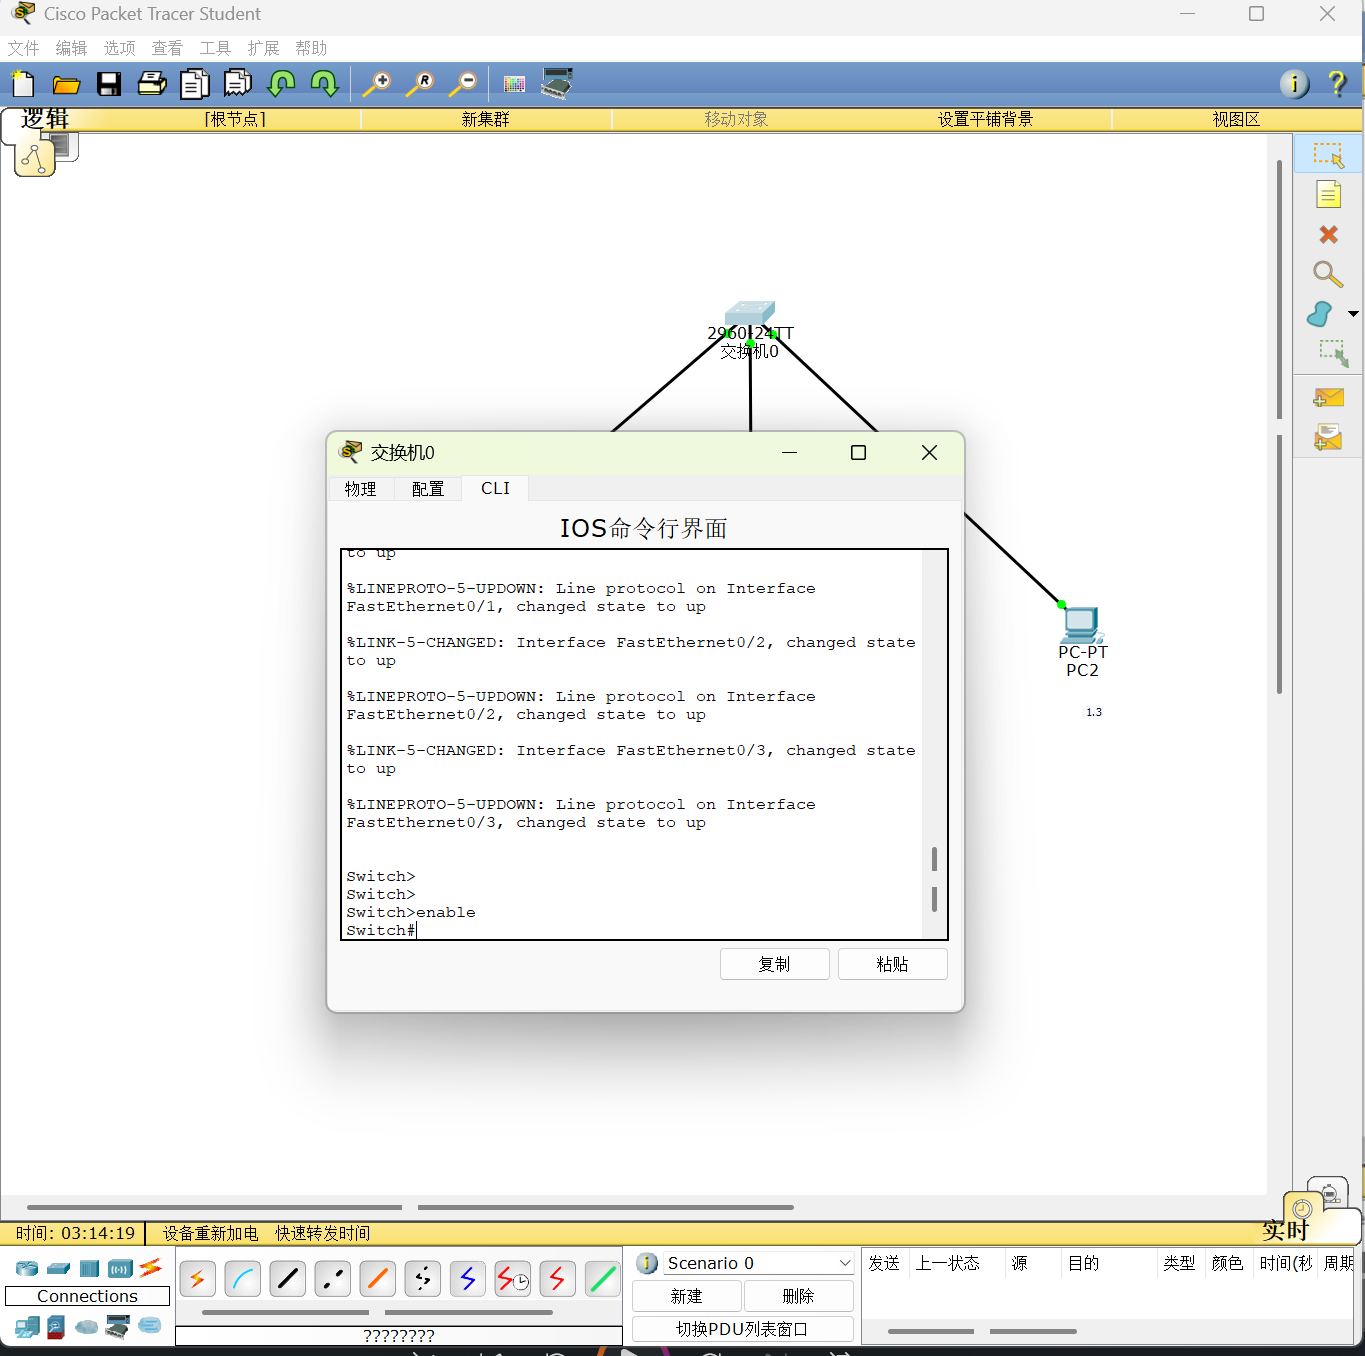Choose the Routers device category
This screenshot has width=1365, height=1356.
tap(27, 1269)
